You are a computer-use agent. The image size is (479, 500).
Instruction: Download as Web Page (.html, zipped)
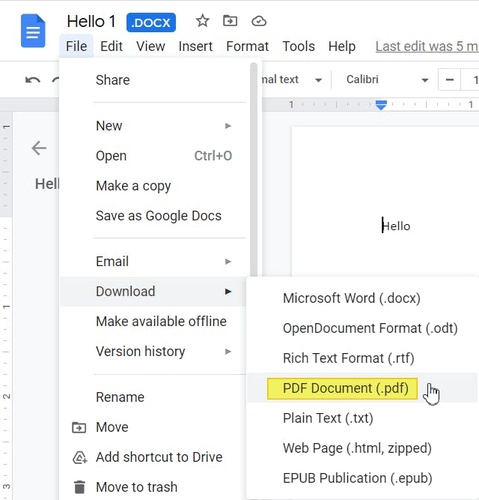(x=362, y=448)
